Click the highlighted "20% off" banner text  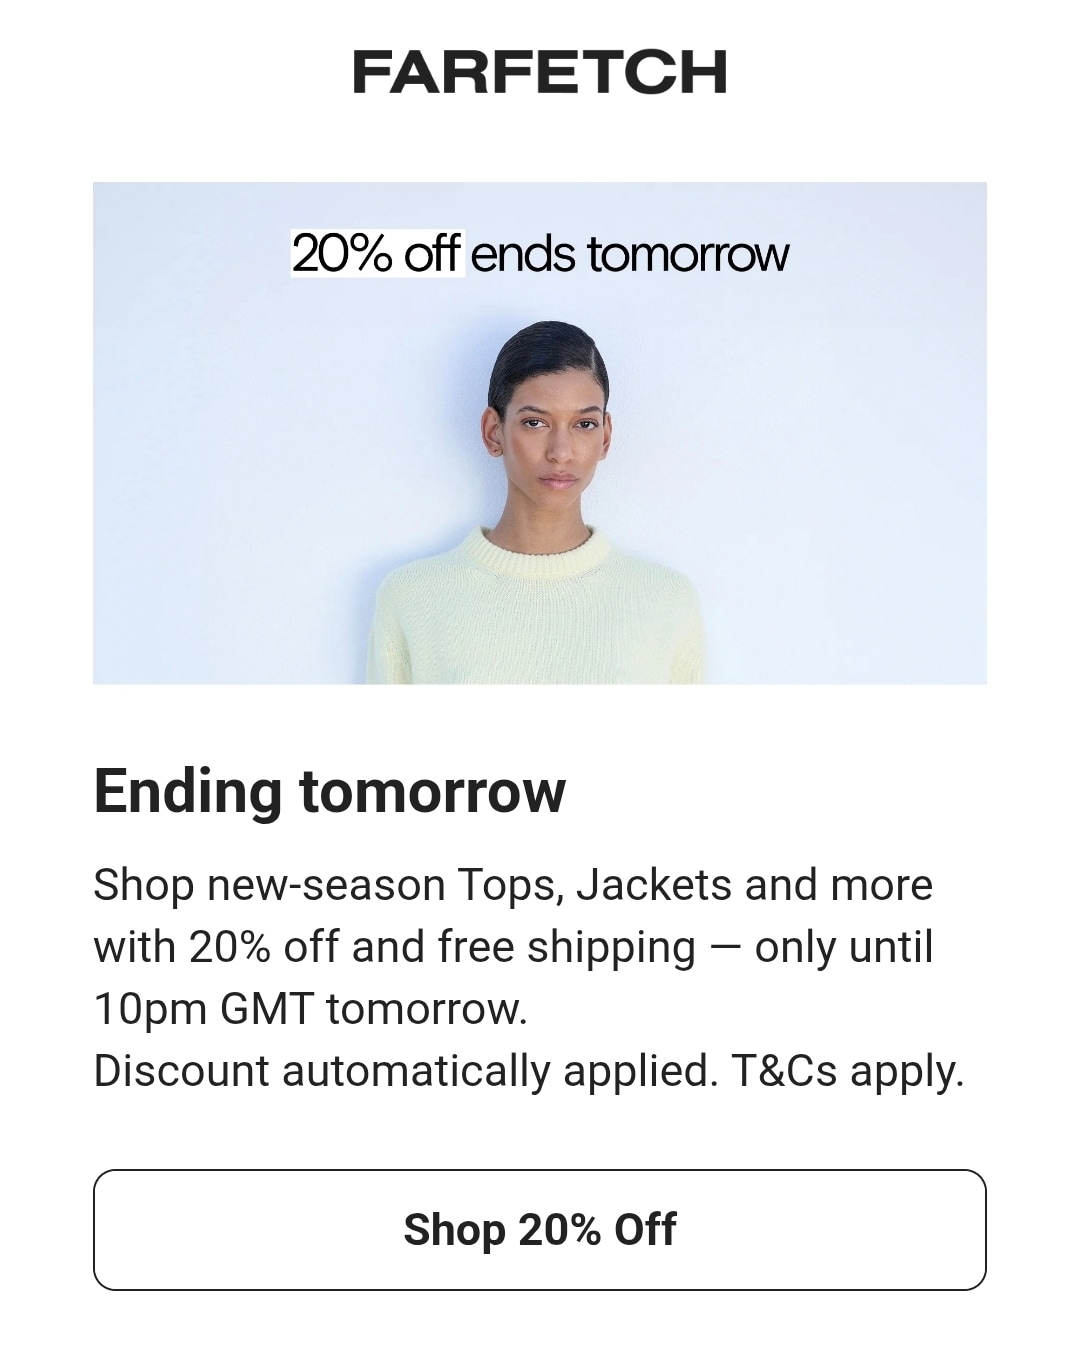(376, 253)
